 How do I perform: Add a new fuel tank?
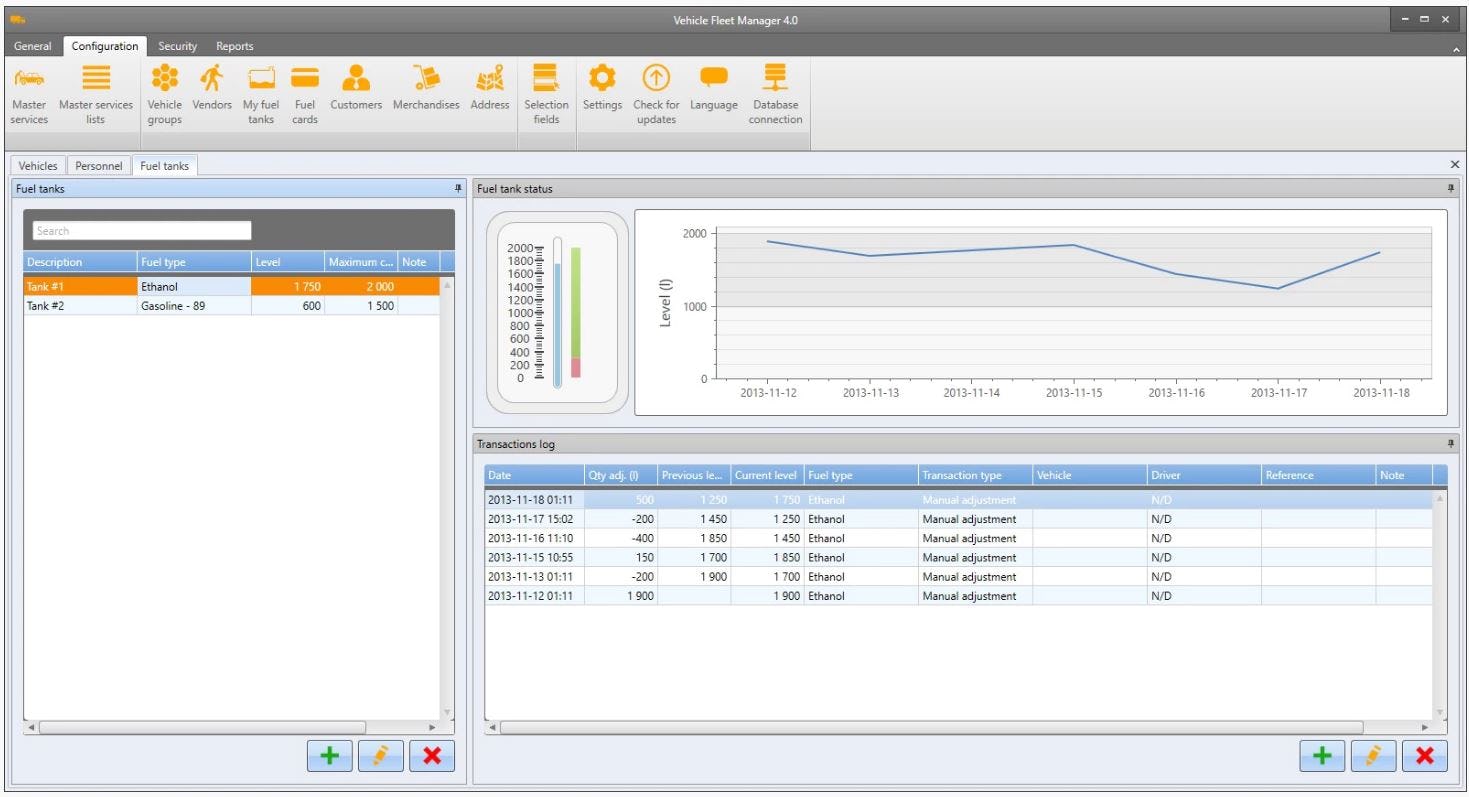click(x=330, y=756)
